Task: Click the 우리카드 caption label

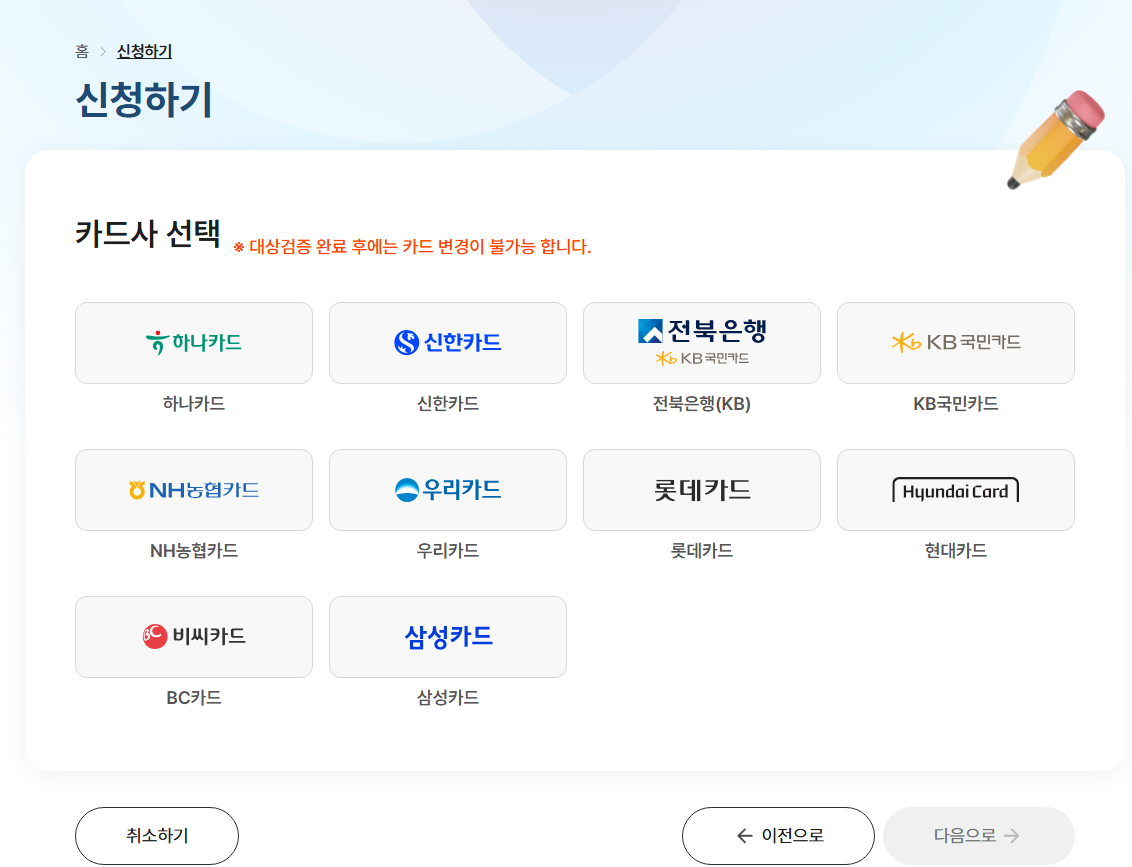Action: point(448,551)
